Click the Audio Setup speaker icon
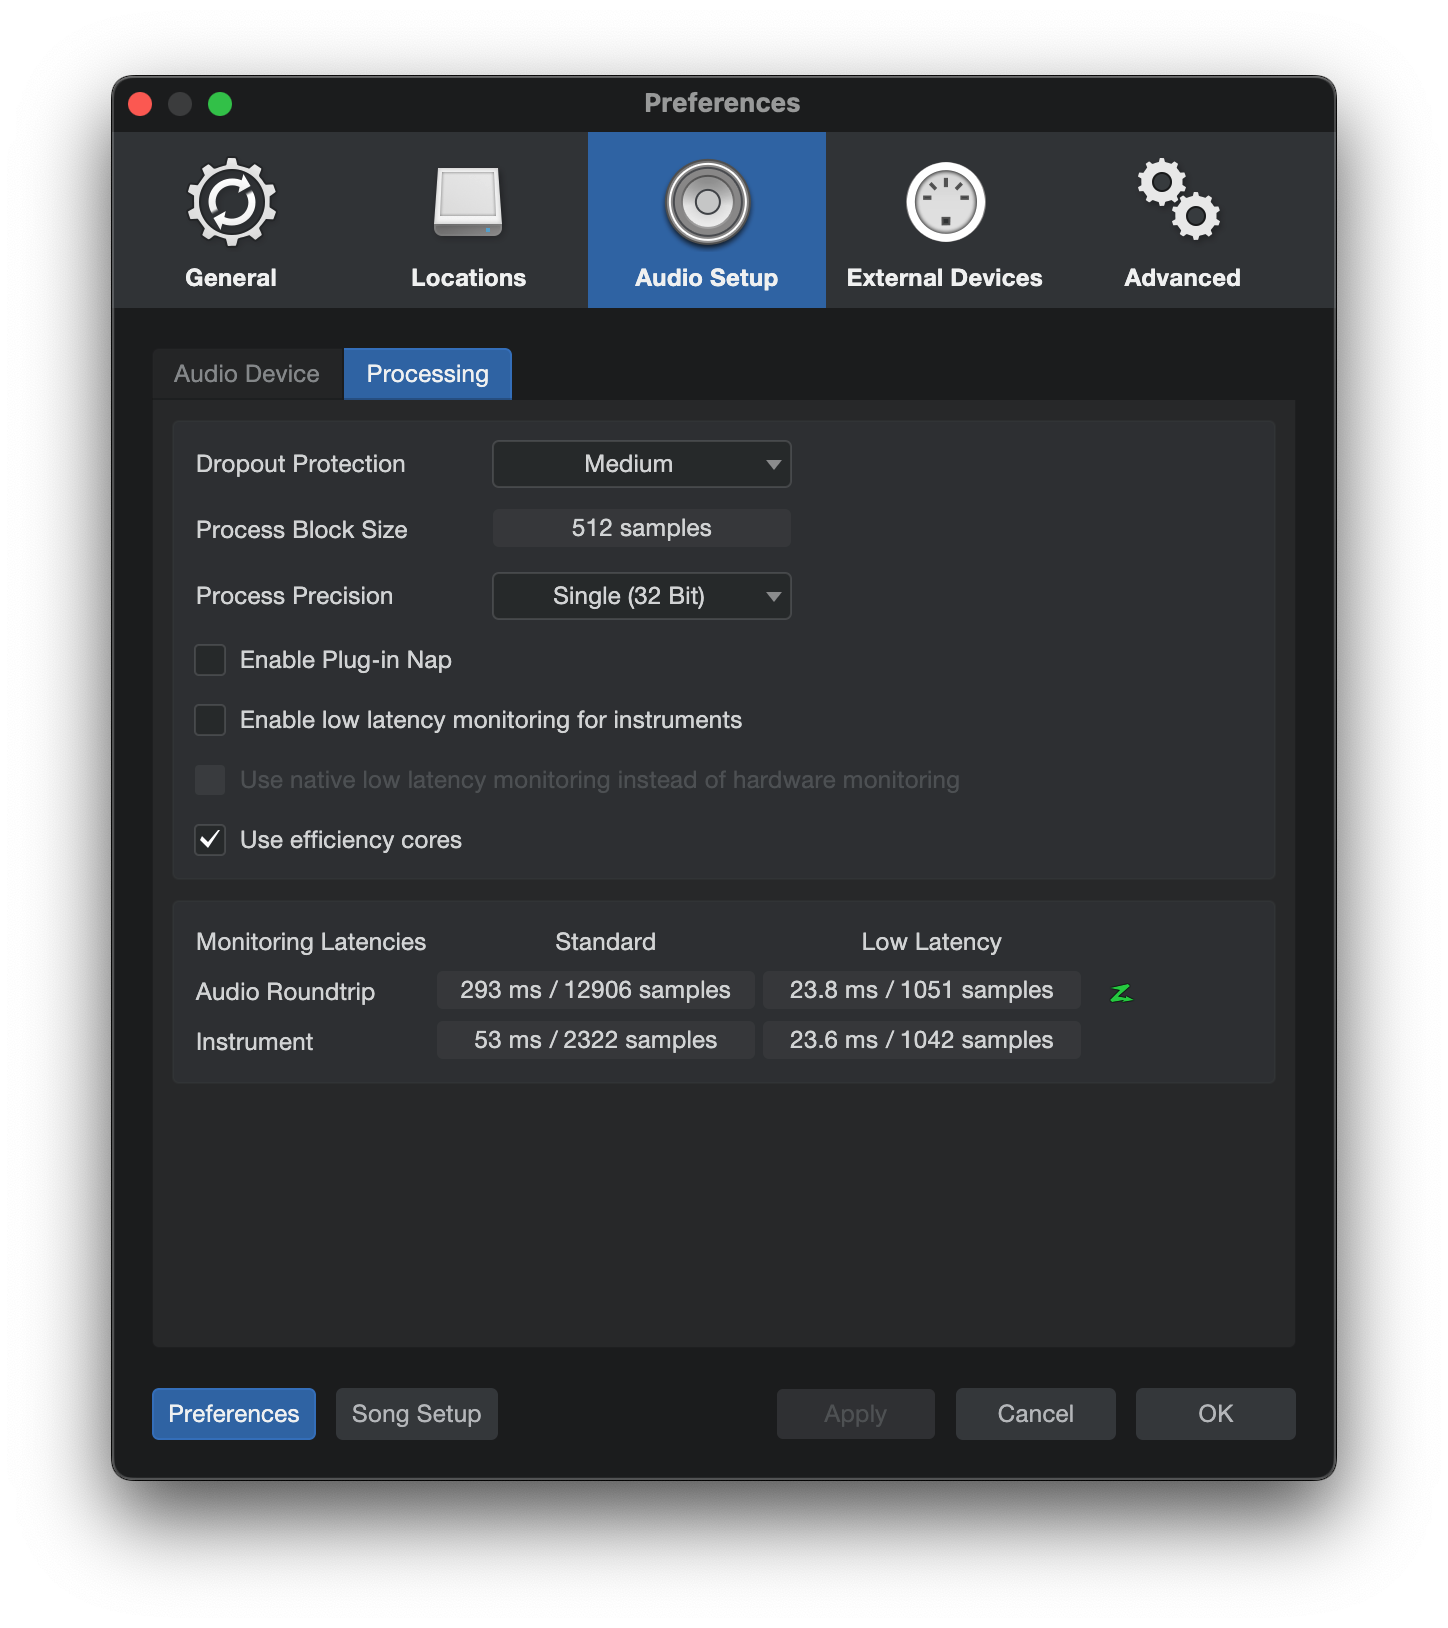 tap(707, 203)
